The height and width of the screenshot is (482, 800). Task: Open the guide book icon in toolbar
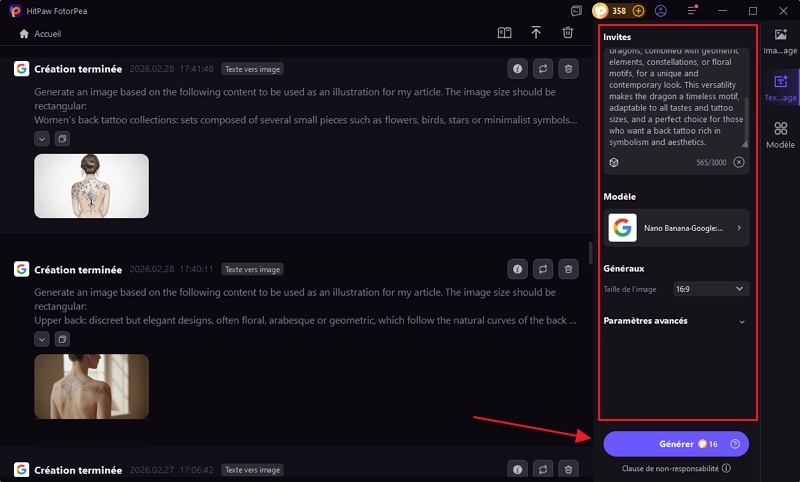pos(505,33)
